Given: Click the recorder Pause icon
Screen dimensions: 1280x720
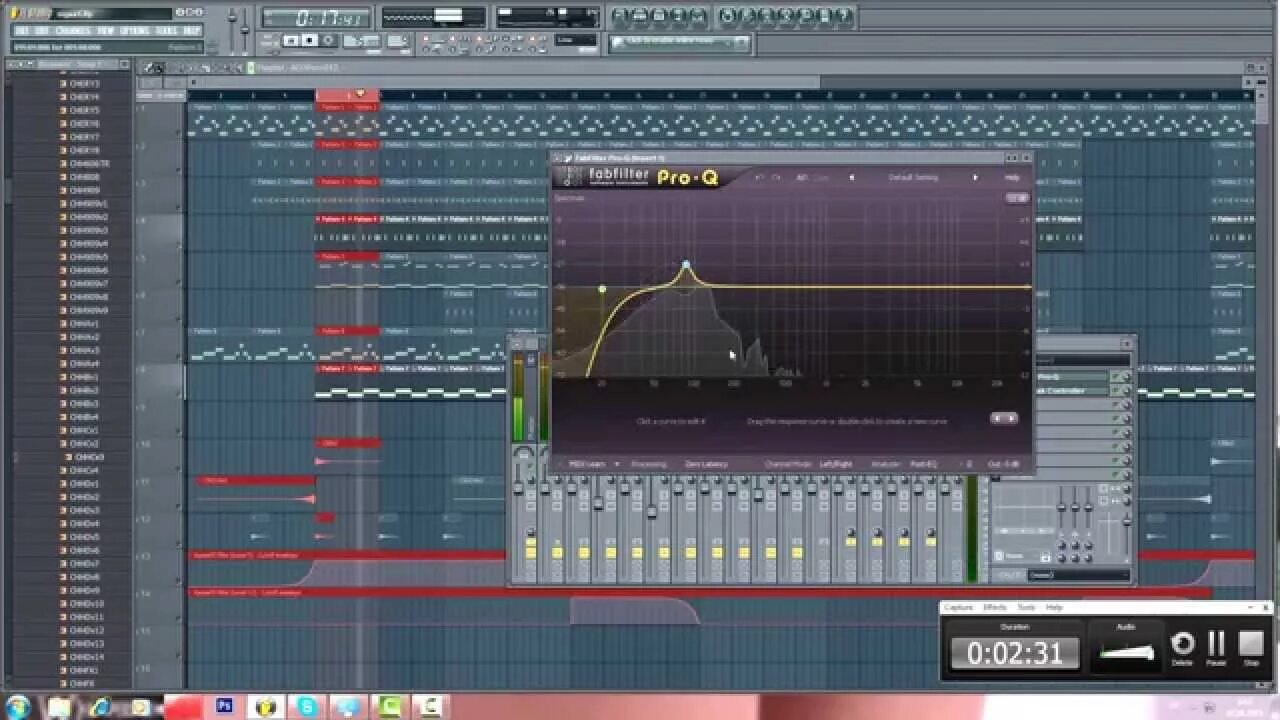Looking at the screenshot, I should [1216, 643].
